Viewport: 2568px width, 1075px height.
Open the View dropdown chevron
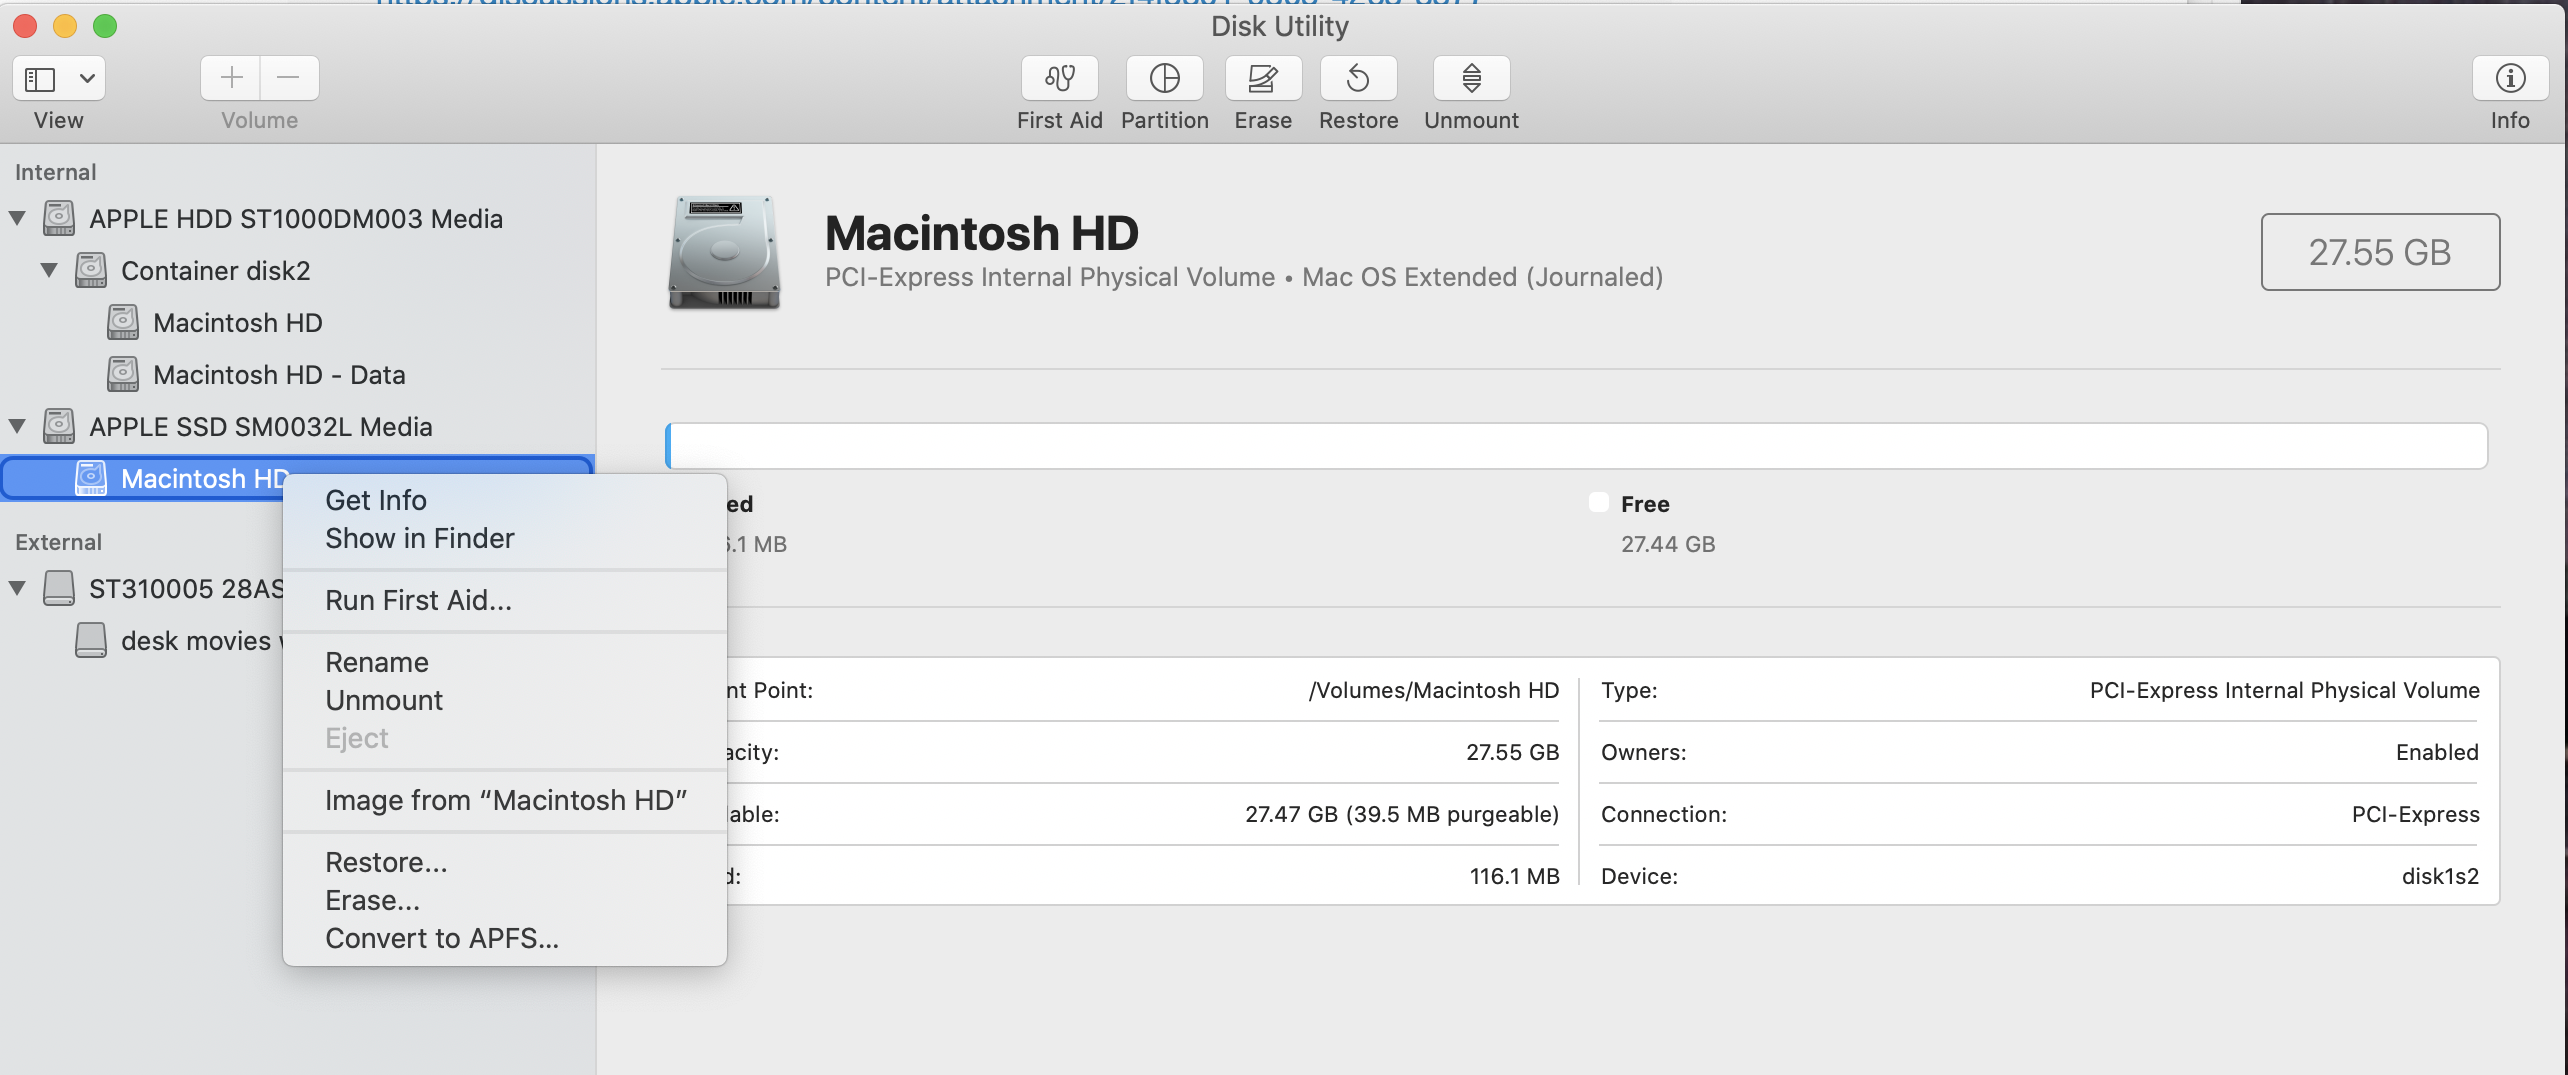click(87, 78)
